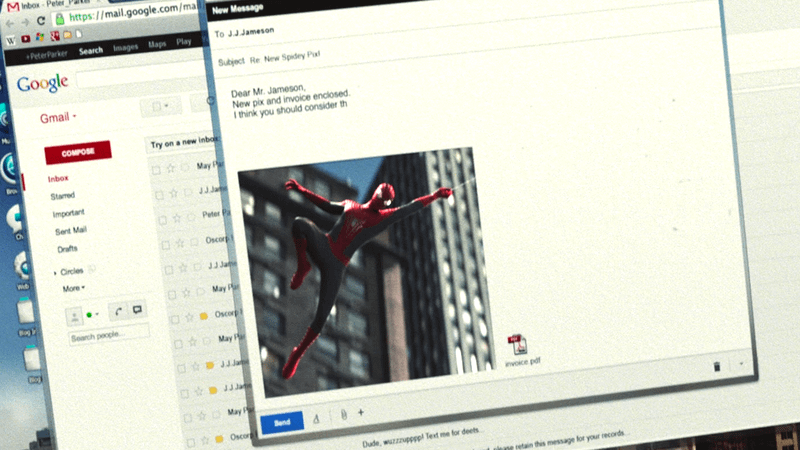Open the Google+ bookmark icon
Image resolution: width=800 pixels, height=450 pixels.
click(55, 36)
